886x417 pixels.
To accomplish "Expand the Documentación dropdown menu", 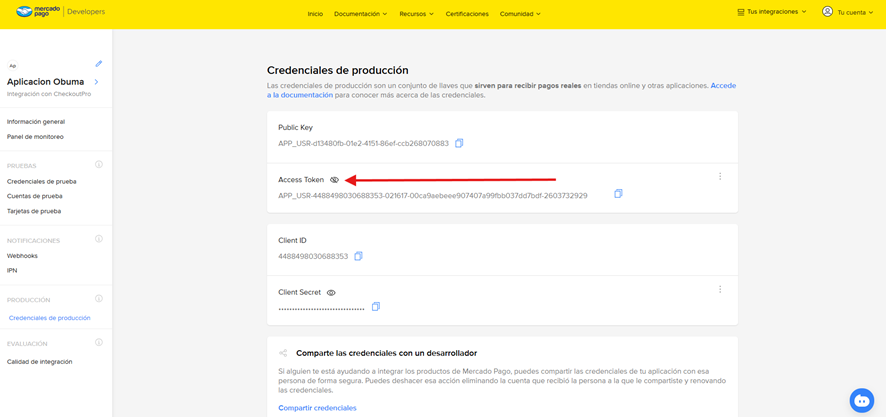I will [361, 14].
